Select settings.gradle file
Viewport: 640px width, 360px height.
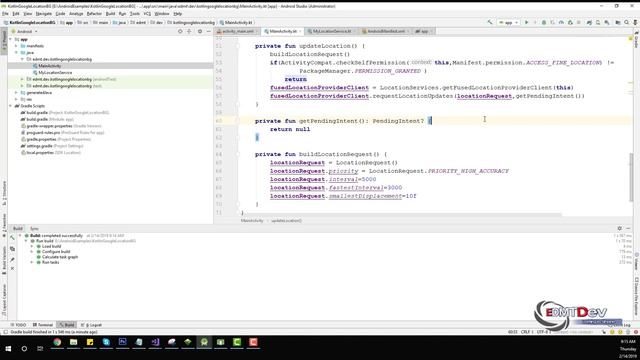(x=52, y=146)
